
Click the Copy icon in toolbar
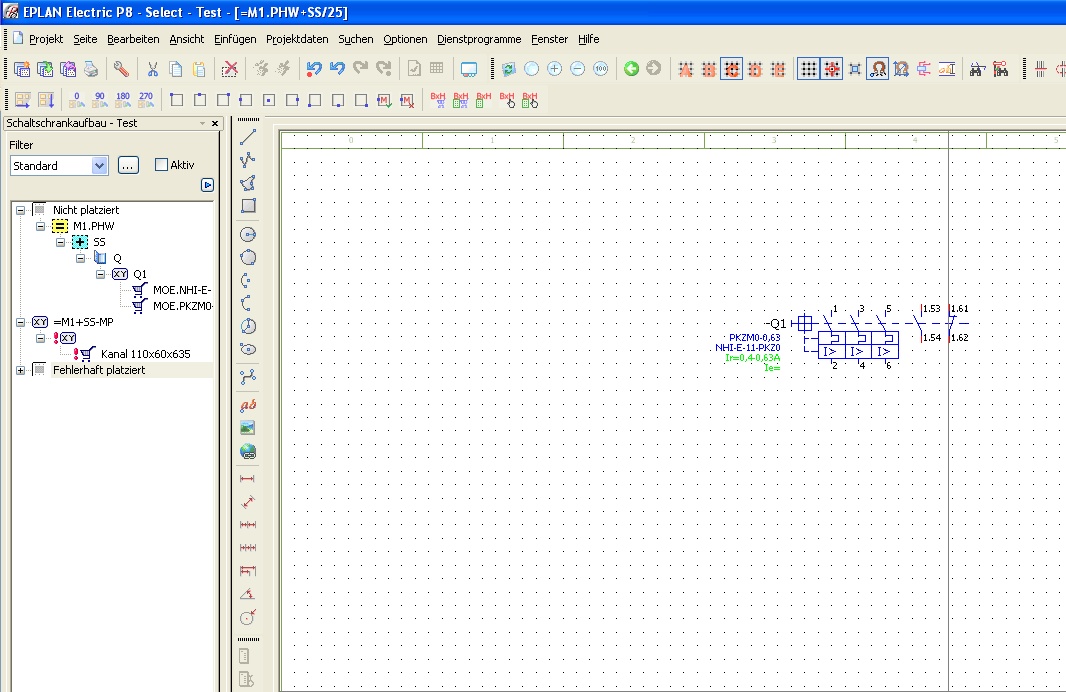click(x=176, y=69)
